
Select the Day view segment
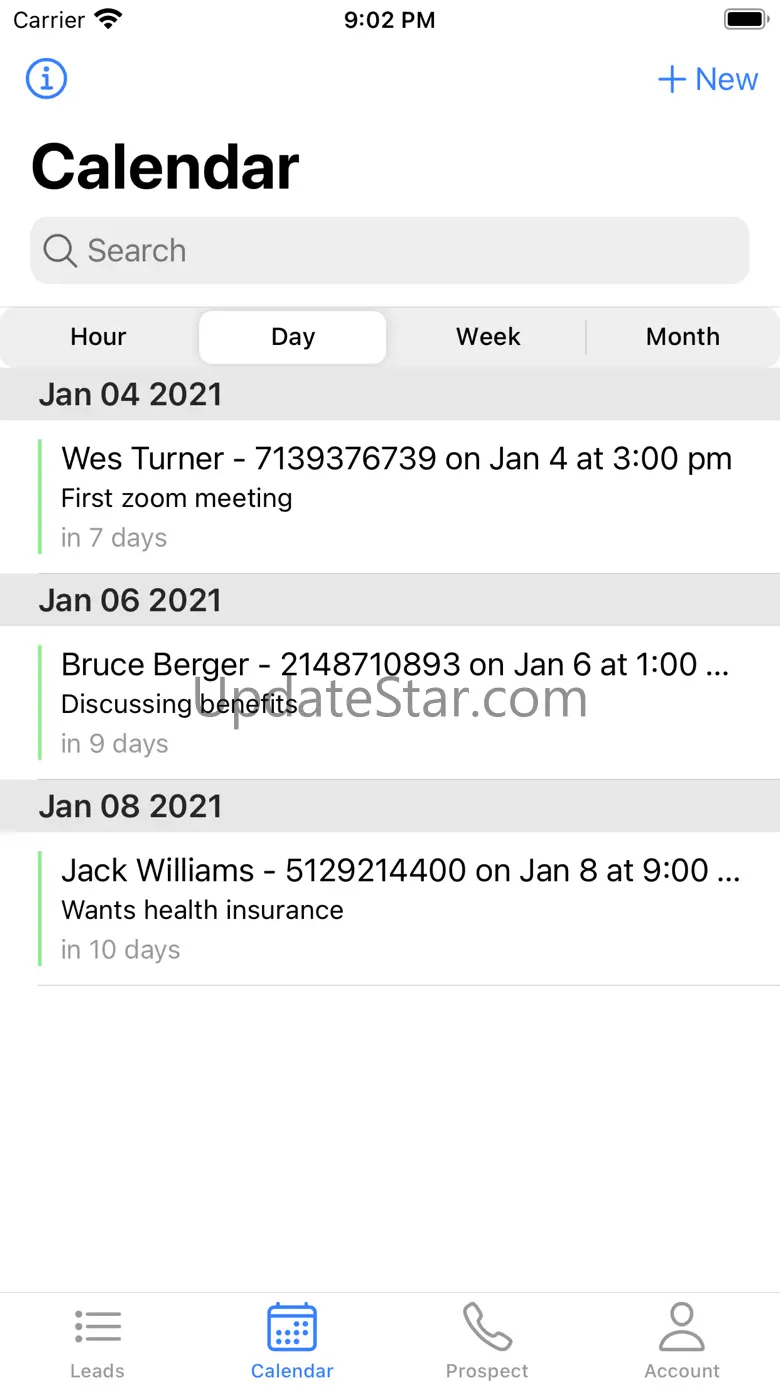pos(293,337)
